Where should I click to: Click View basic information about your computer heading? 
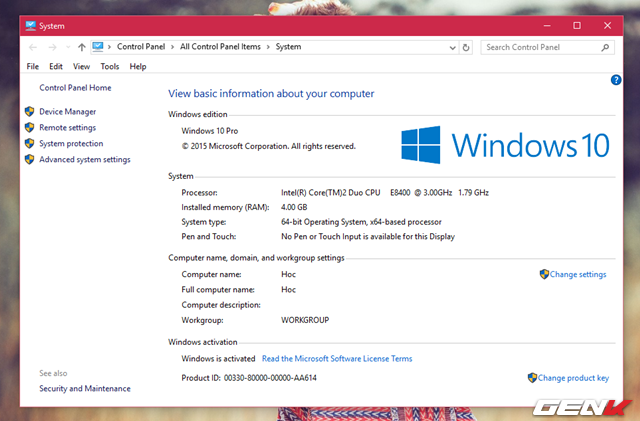click(271, 94)
